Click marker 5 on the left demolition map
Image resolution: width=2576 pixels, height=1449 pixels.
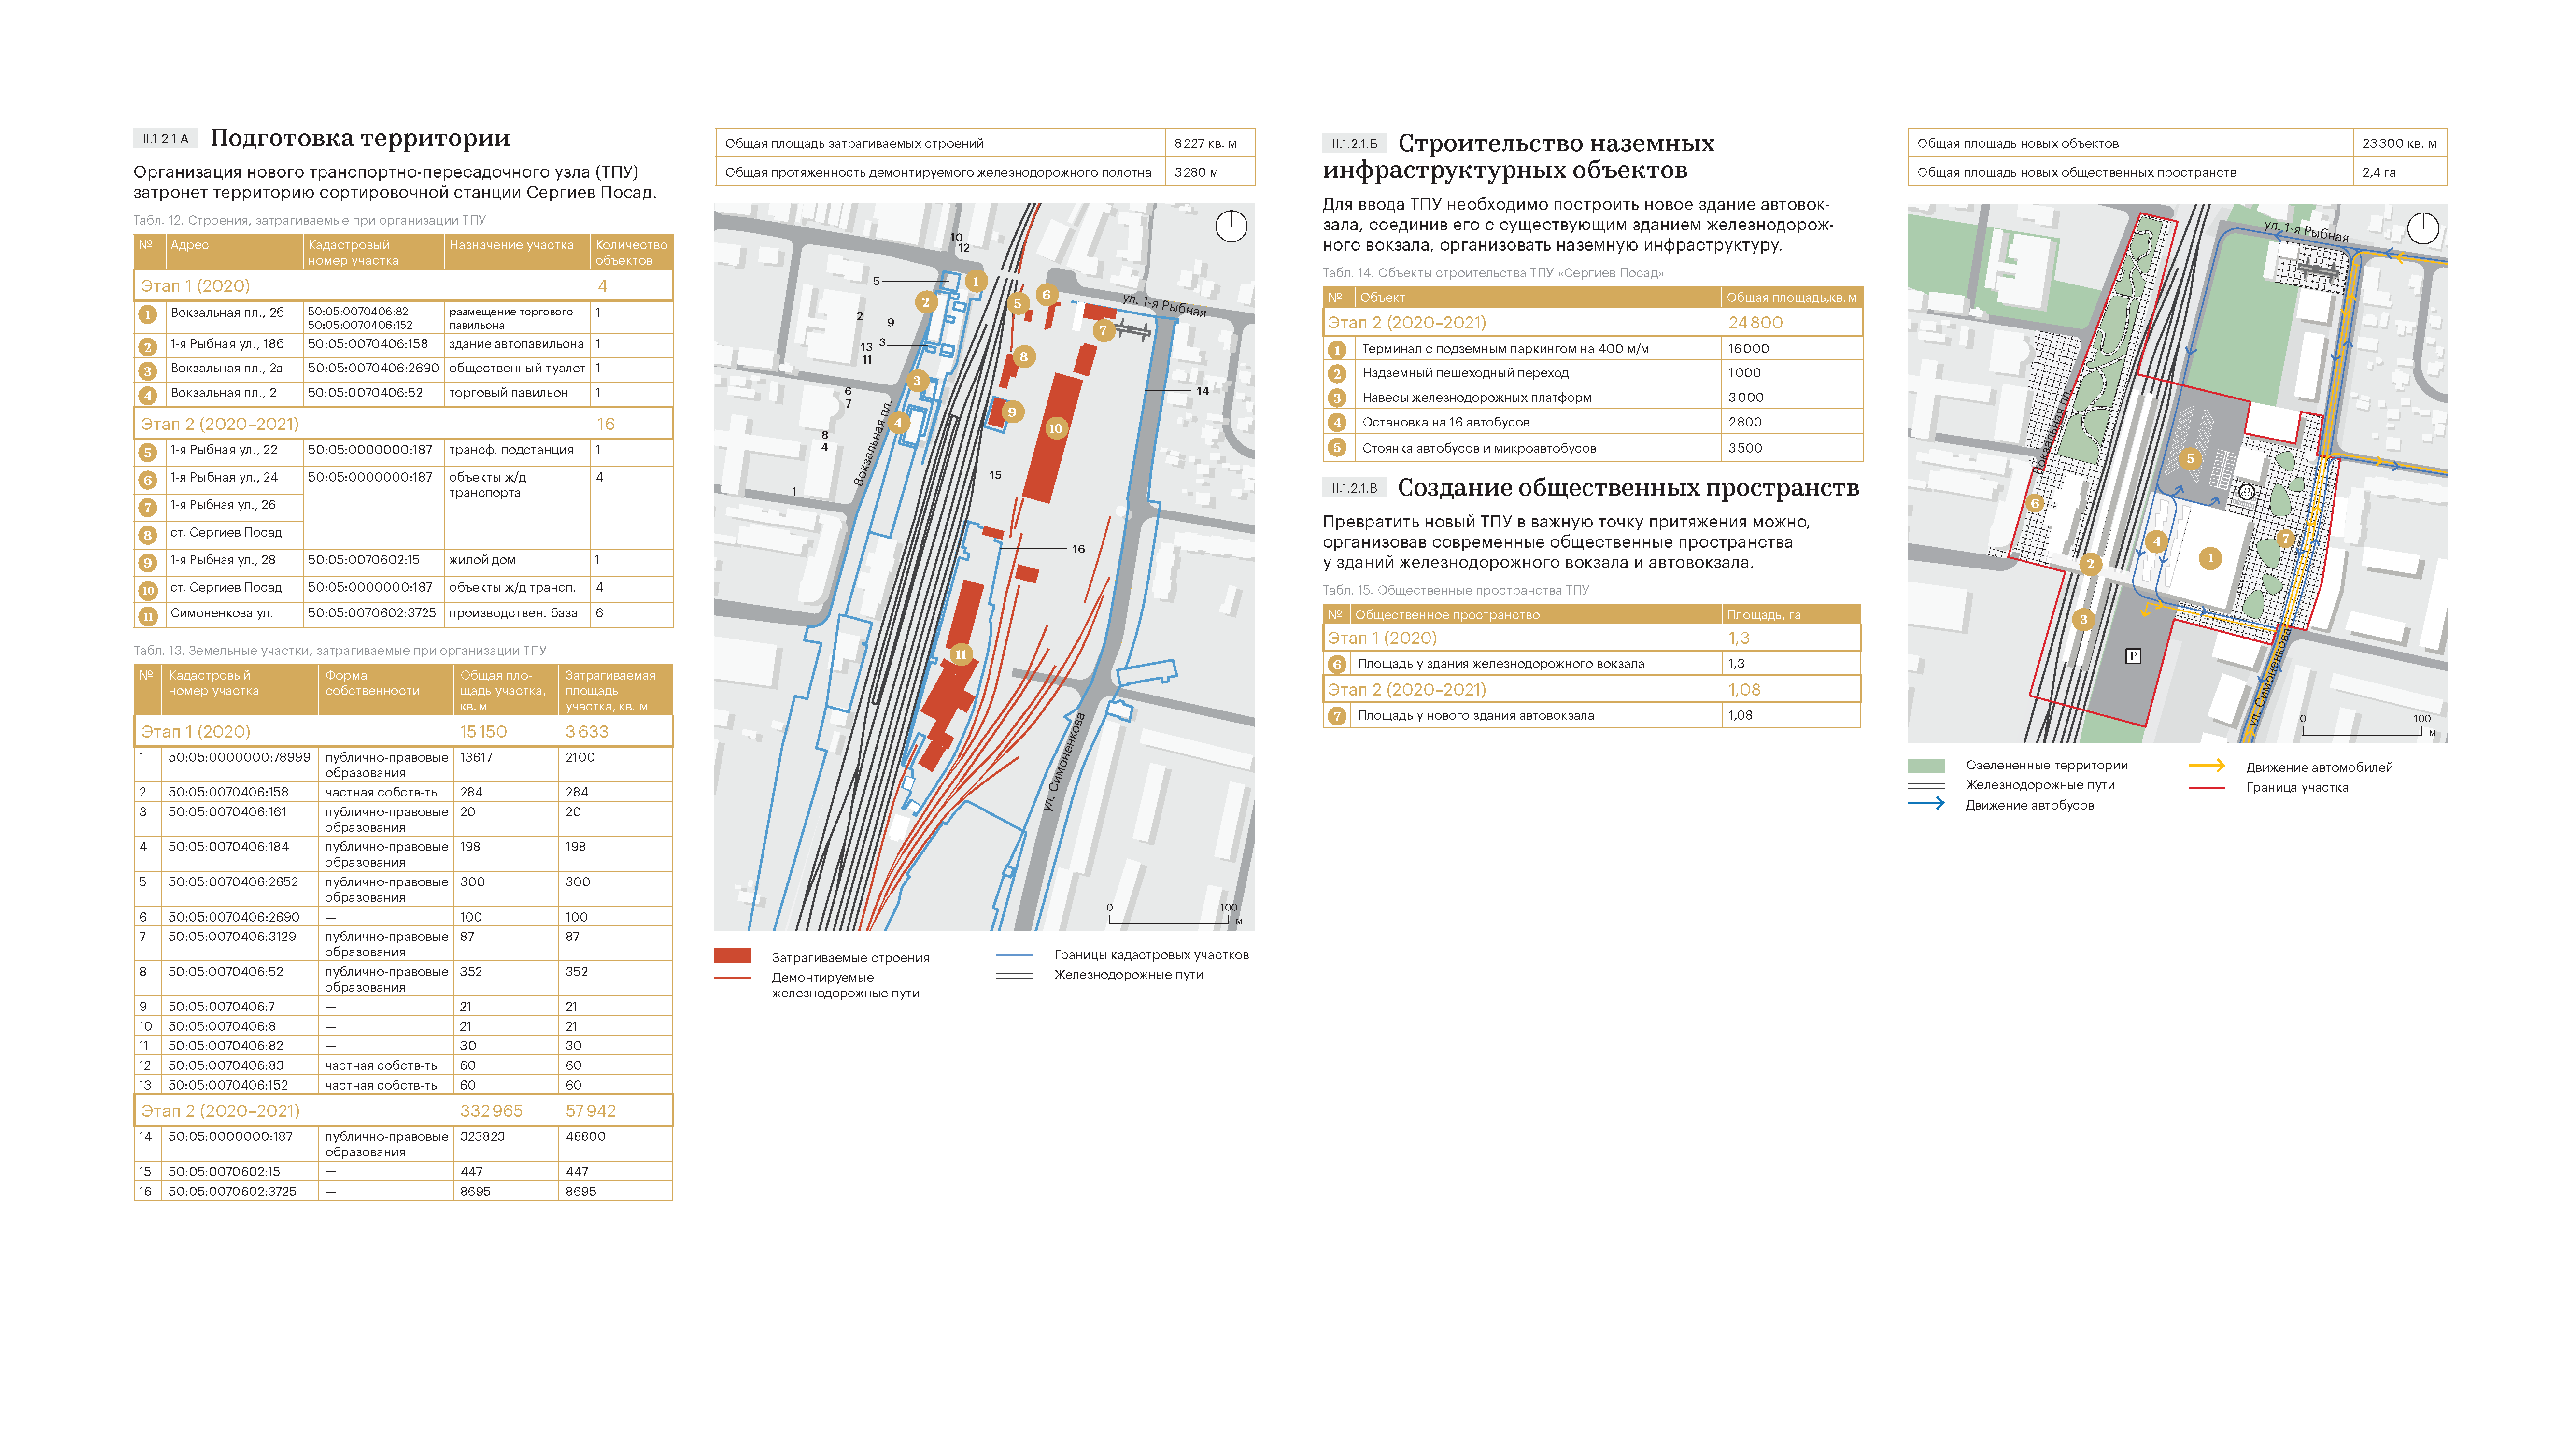coord(1017,303)
